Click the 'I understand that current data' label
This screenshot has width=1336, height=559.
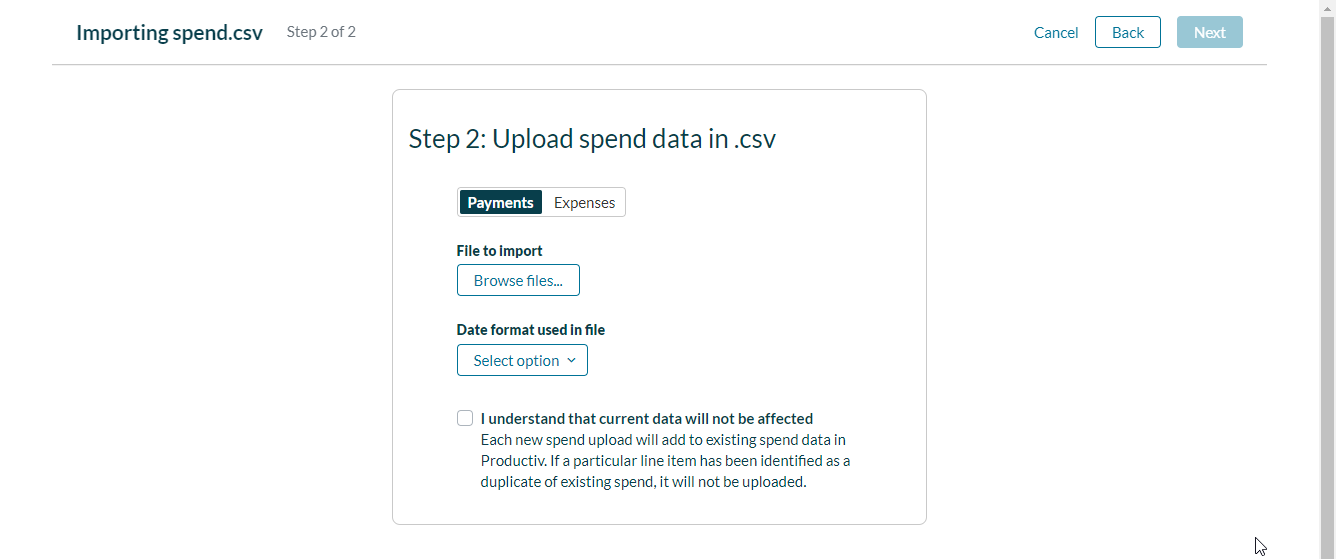(646, 419)
